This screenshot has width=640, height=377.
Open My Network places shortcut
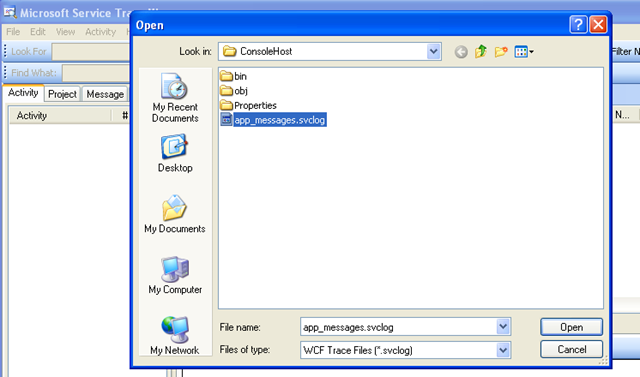(x=175, y=335)
